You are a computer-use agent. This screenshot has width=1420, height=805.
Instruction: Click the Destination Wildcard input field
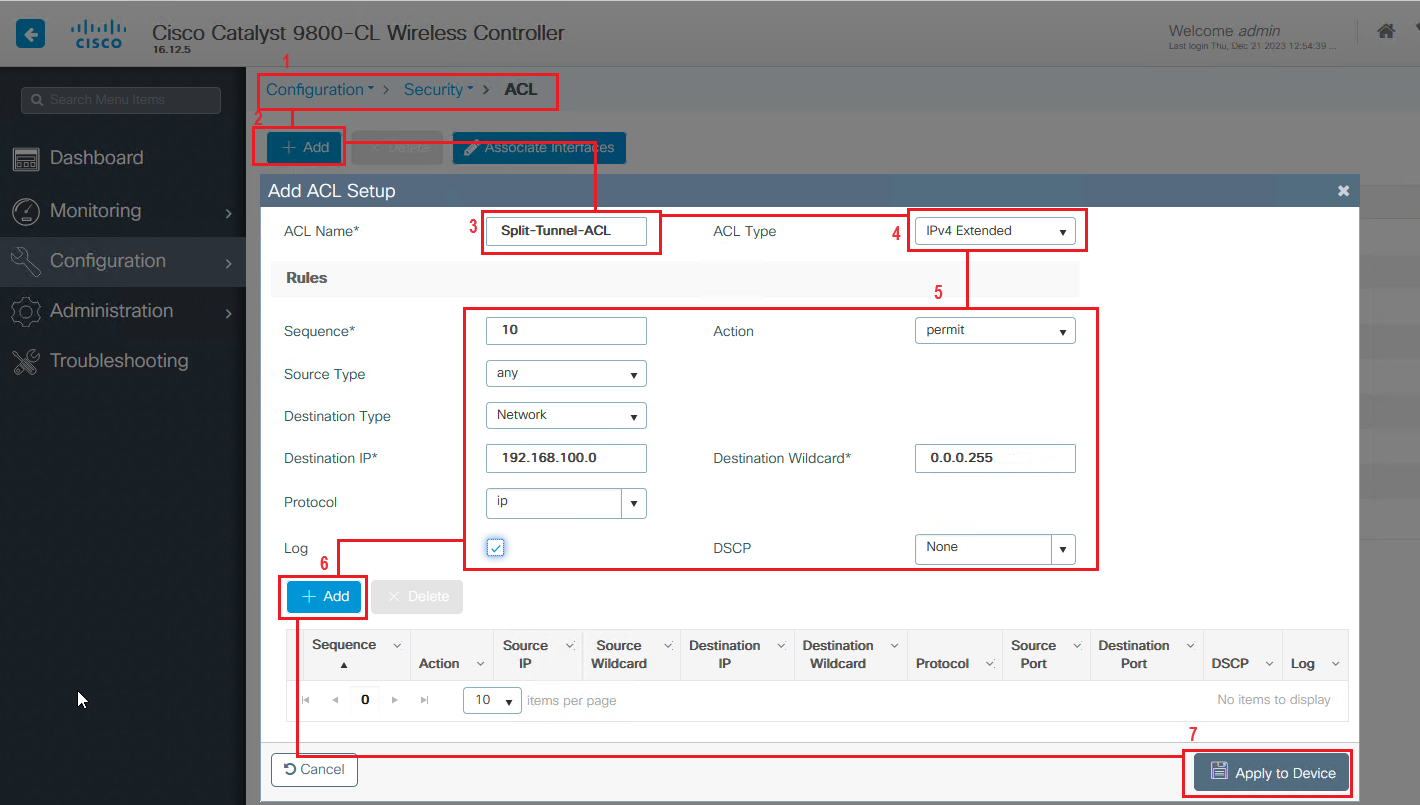tap(995, 458)
